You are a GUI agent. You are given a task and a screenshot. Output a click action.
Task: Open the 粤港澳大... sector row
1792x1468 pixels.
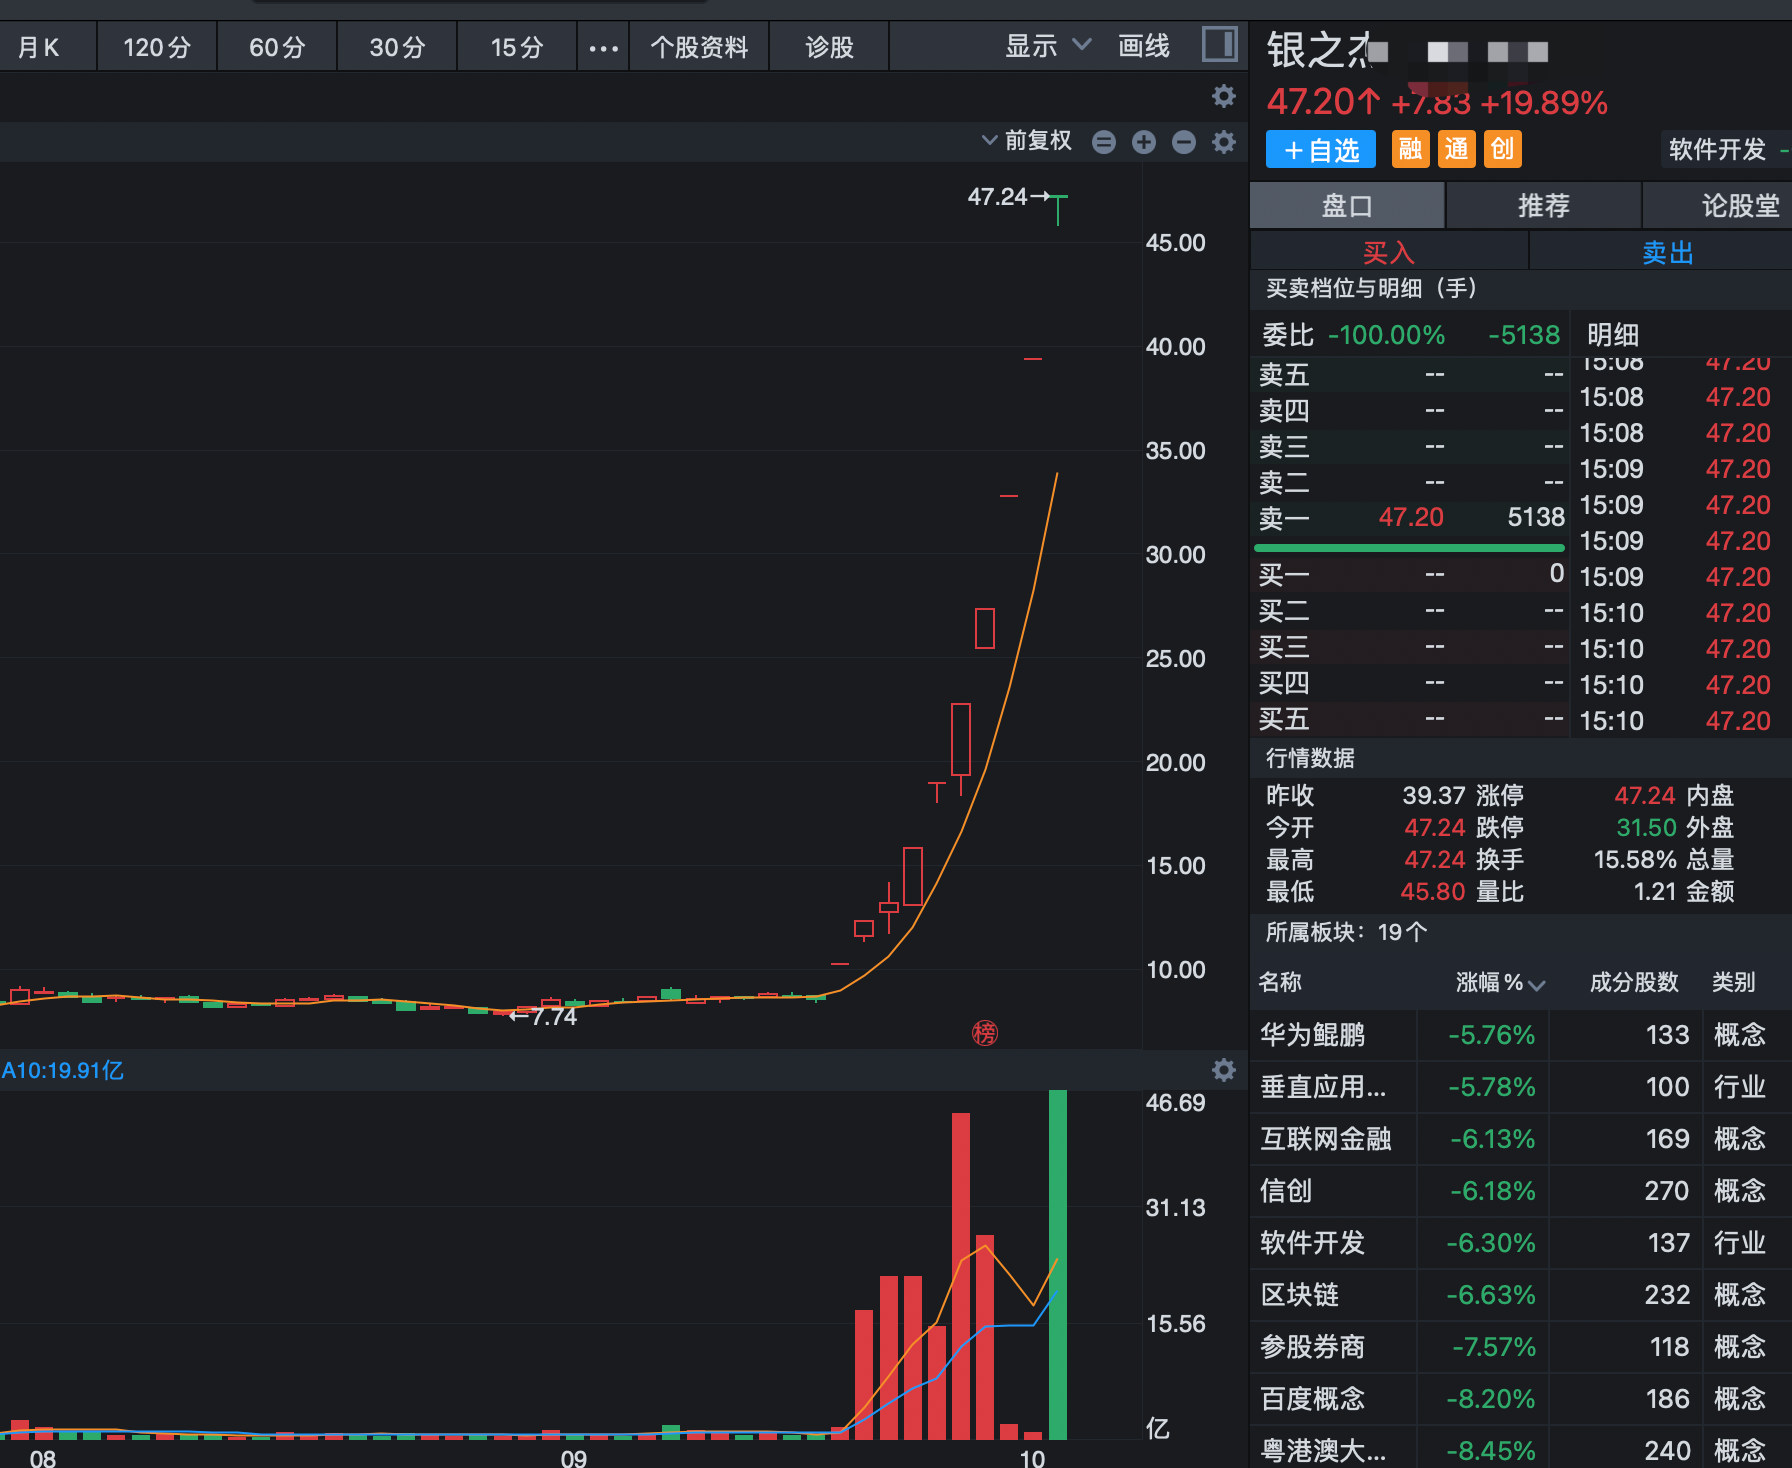click(1520, 1447)
